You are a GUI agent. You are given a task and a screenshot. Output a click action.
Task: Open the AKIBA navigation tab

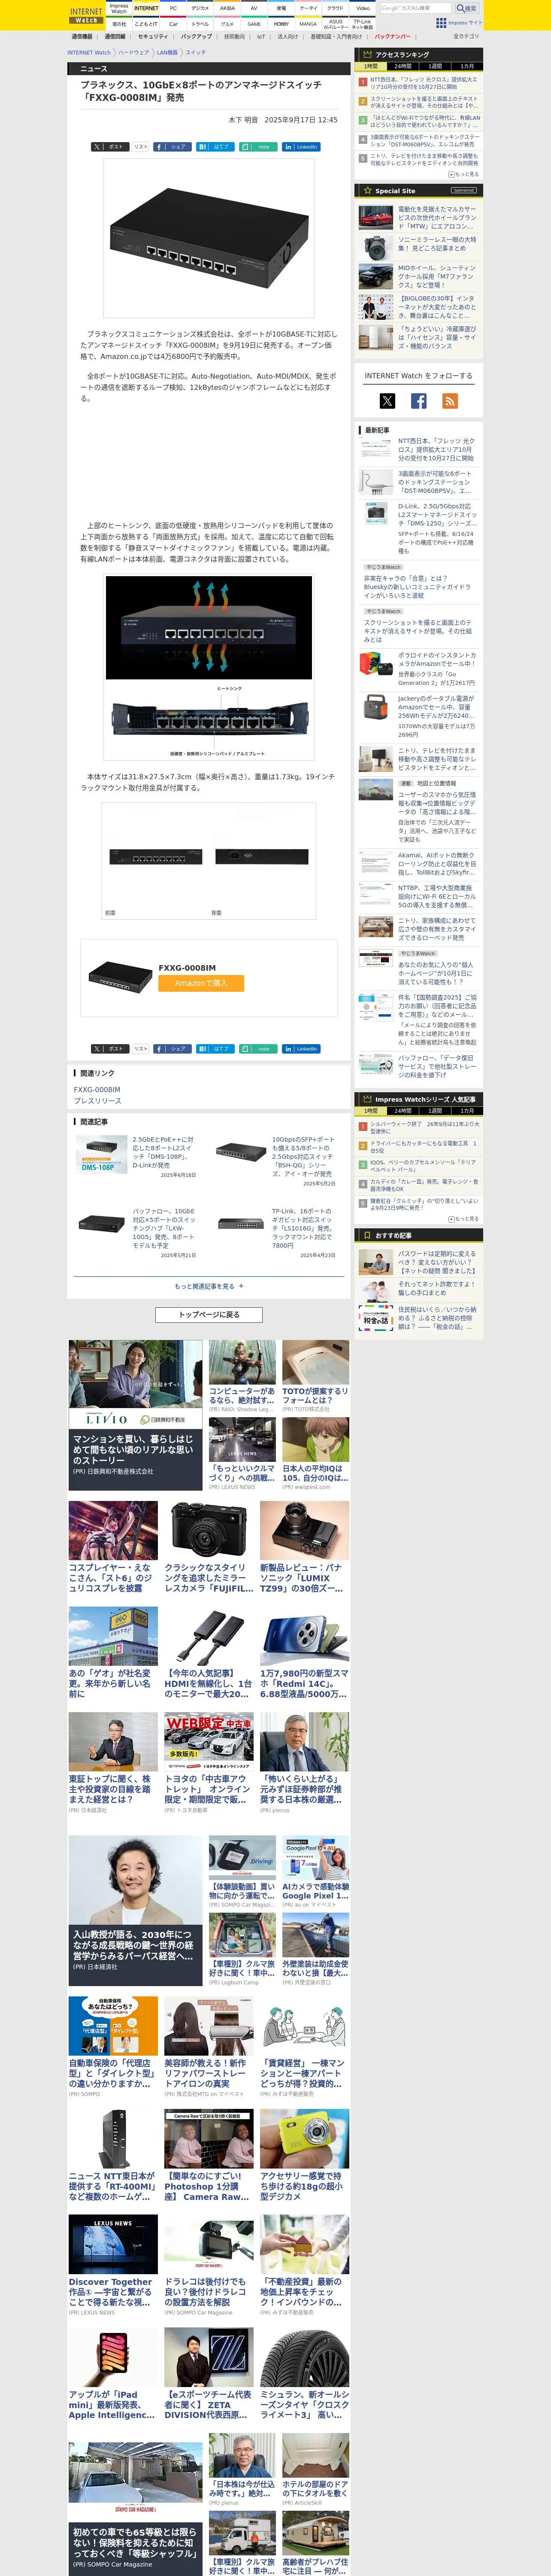[x=227, y=8]
